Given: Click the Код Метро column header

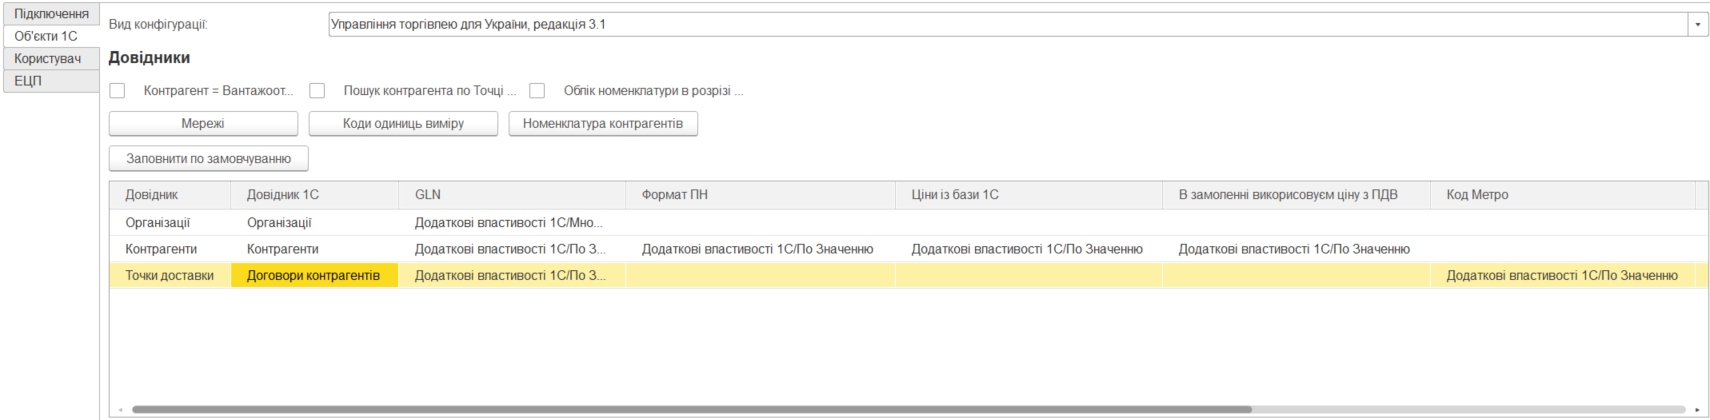Looking at the screenshot, I should [x=1563, y=195].
